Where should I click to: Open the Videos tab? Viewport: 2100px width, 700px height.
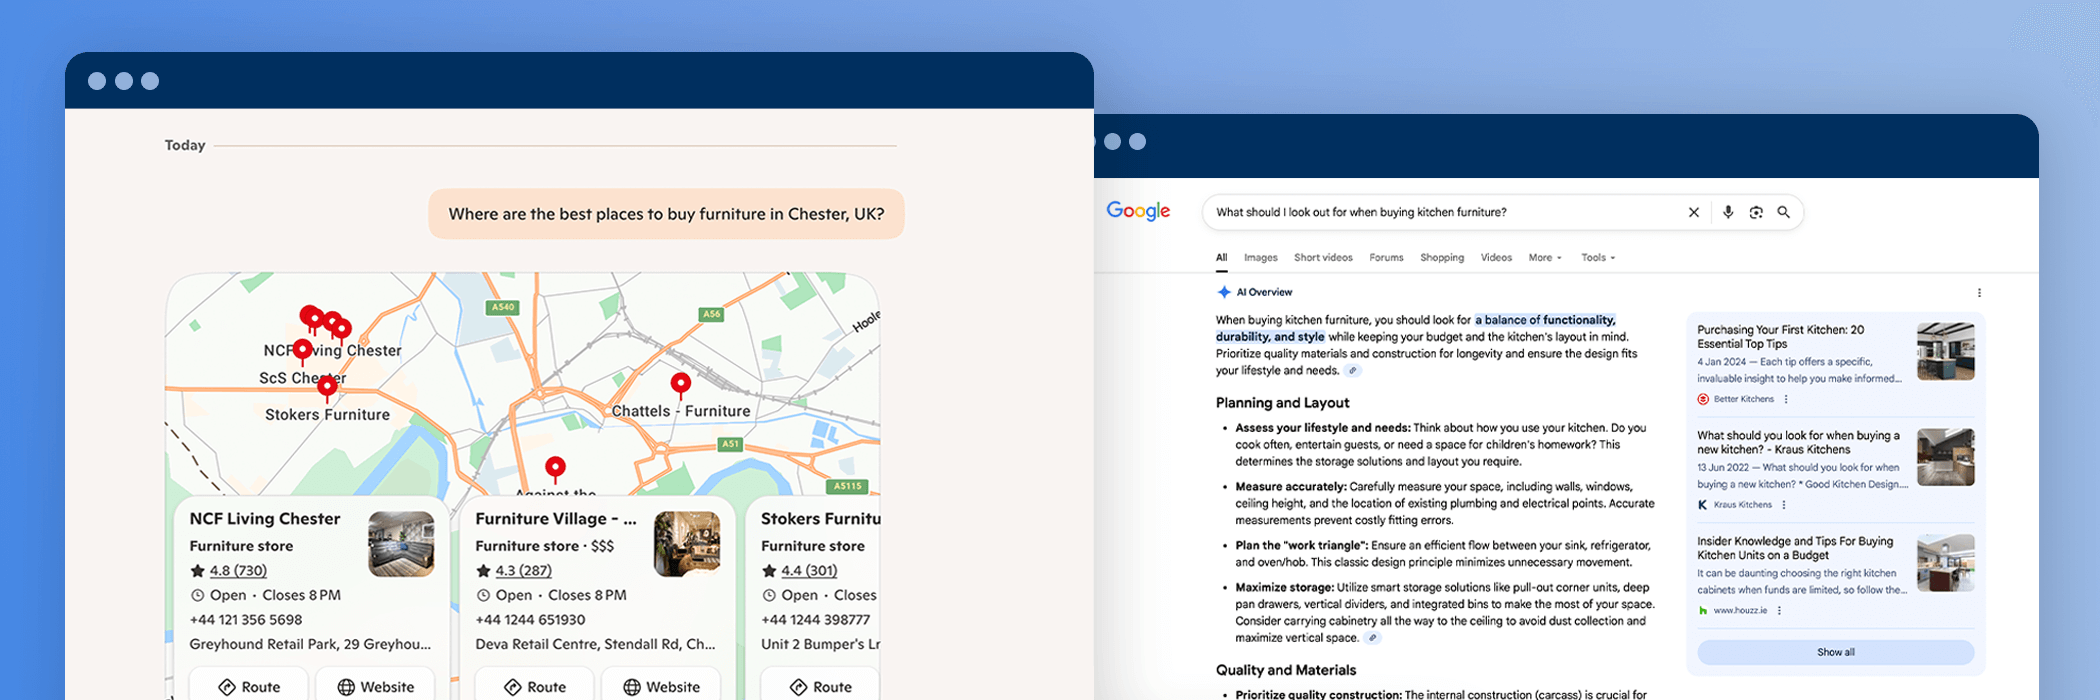(1496, 258)
